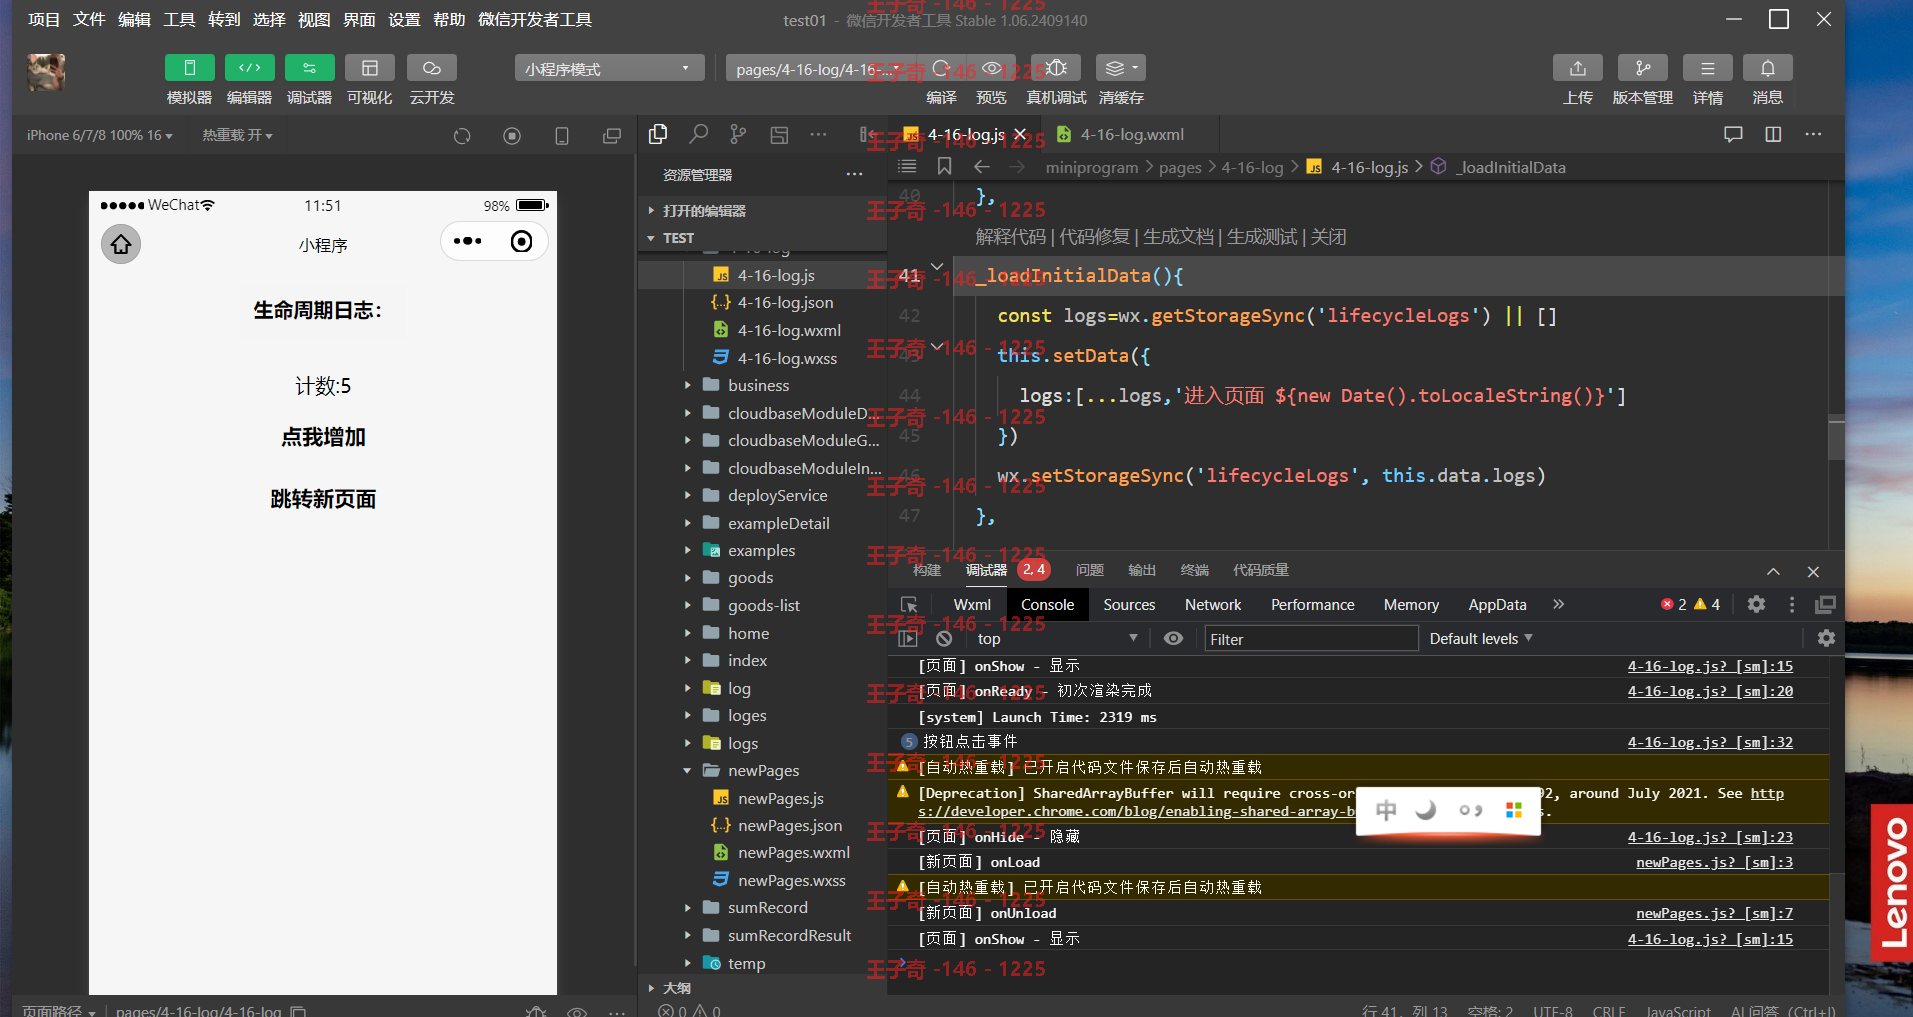Open the newPages.js? [sm]:3 source link
The height and width of the screenshot is (1017, 1913).
pos(1714,862)
